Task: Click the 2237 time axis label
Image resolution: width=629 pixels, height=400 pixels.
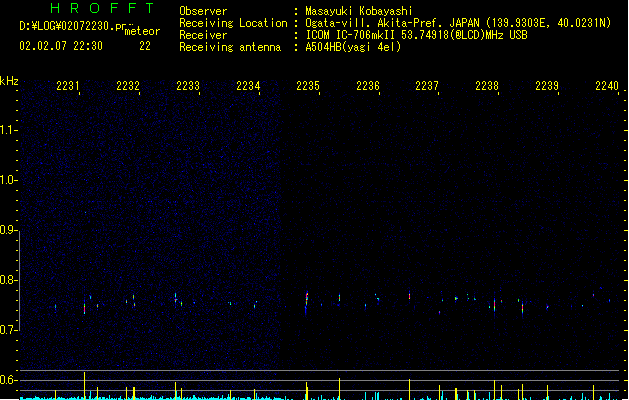Action: (x=427, y=85)
